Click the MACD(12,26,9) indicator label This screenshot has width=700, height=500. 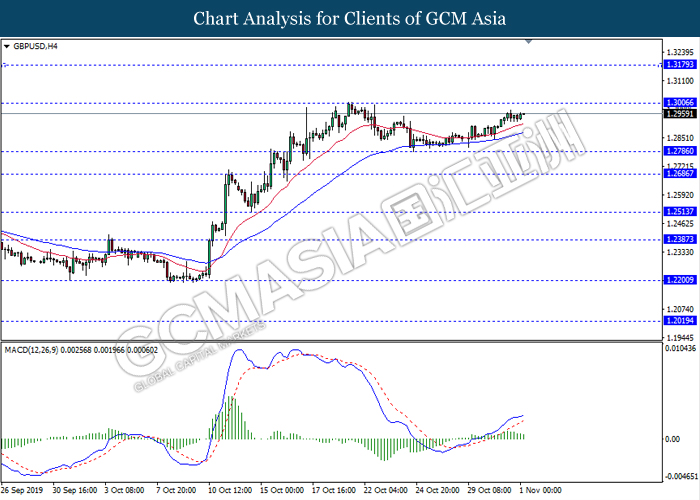point(81,350)
